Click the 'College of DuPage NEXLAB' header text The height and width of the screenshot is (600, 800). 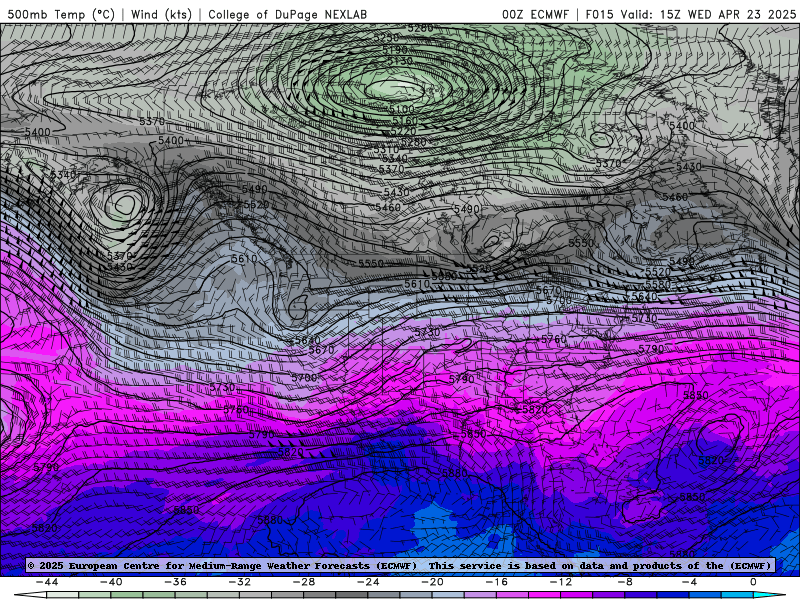coord(288,14)
